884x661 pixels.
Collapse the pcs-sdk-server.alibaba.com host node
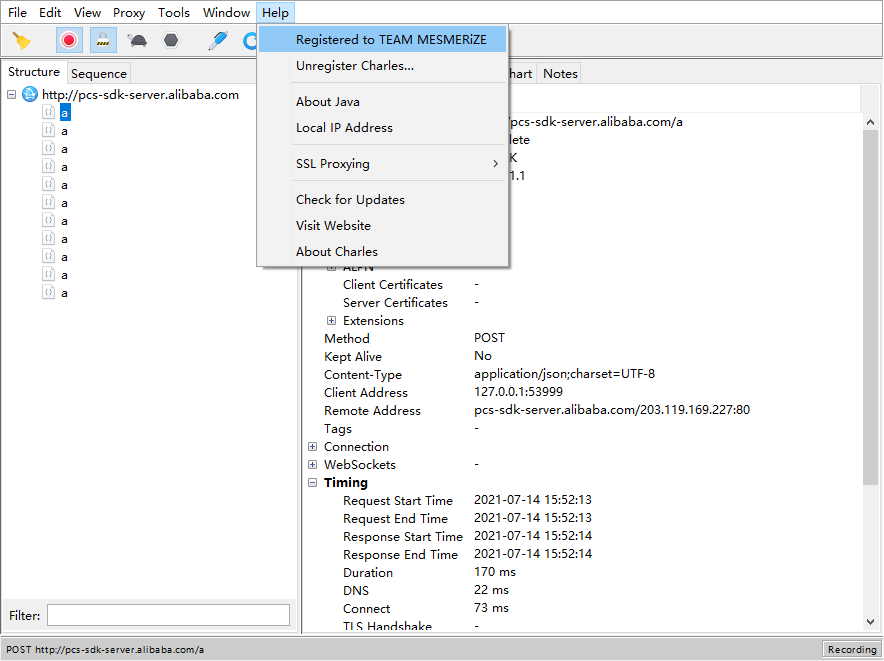point(11,95)
